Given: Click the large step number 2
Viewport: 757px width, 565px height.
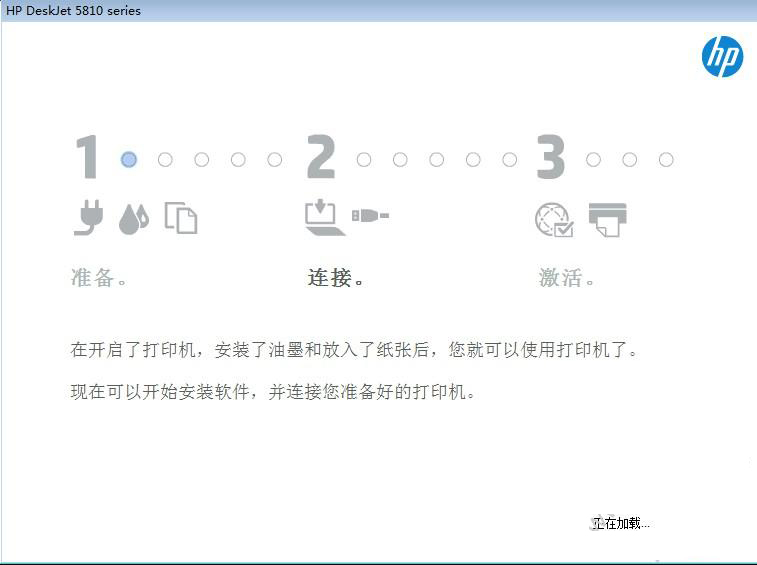Looking at the screenshot, I should click(321, 157).
